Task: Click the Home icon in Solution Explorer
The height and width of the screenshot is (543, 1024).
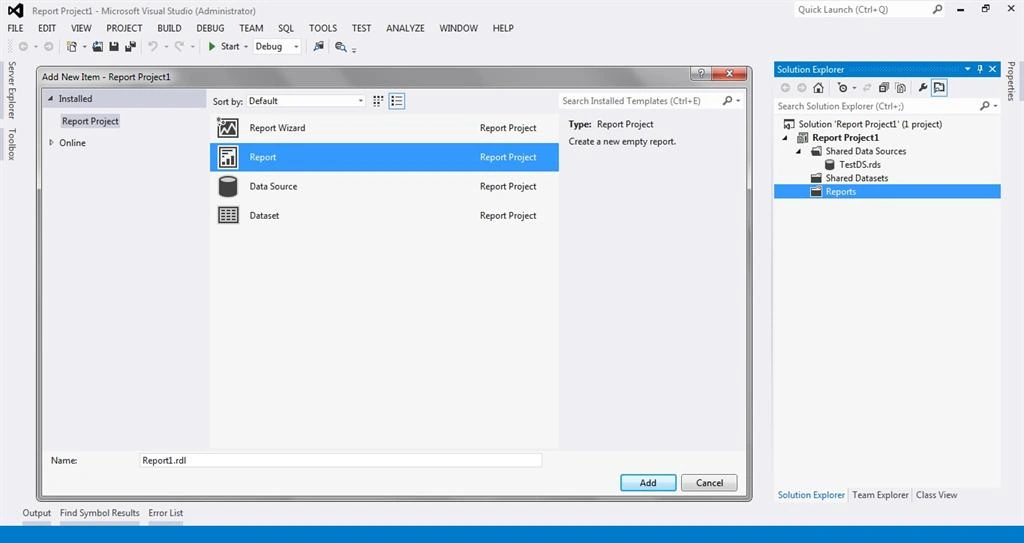Action: click(x=818, y=88)
